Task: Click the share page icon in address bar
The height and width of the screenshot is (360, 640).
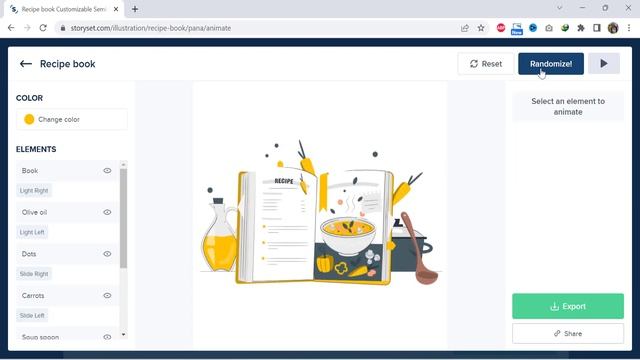Action: tap(464, 28)
